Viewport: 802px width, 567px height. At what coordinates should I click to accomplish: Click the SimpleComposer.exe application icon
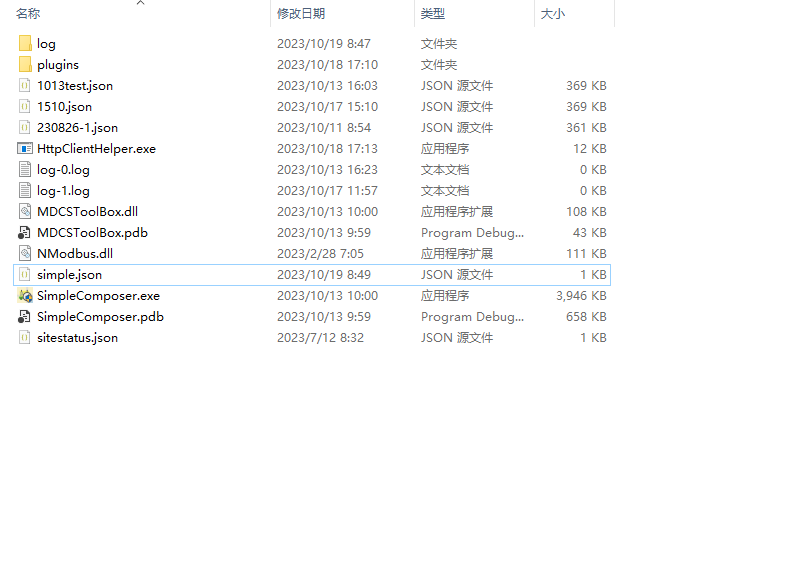pyautogui.click(x=25, y=296)
